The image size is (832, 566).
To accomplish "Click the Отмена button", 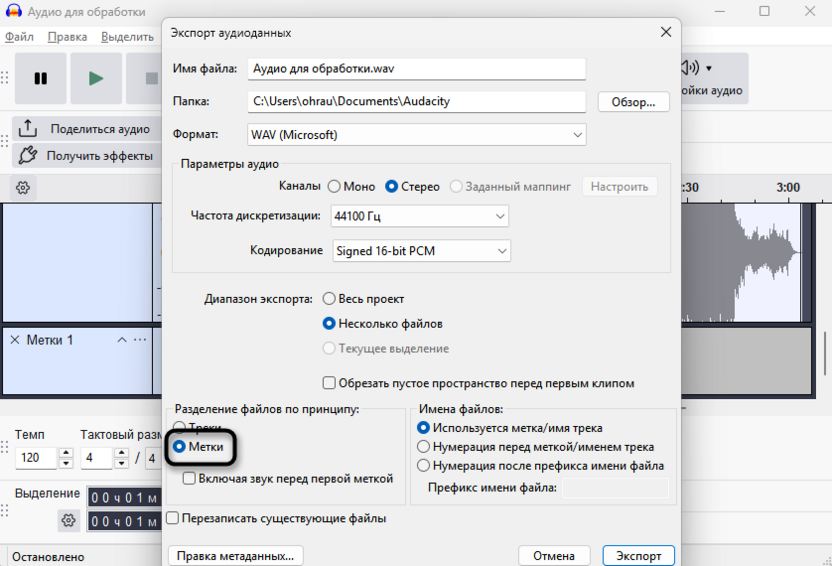I will (x=554, y=555).
